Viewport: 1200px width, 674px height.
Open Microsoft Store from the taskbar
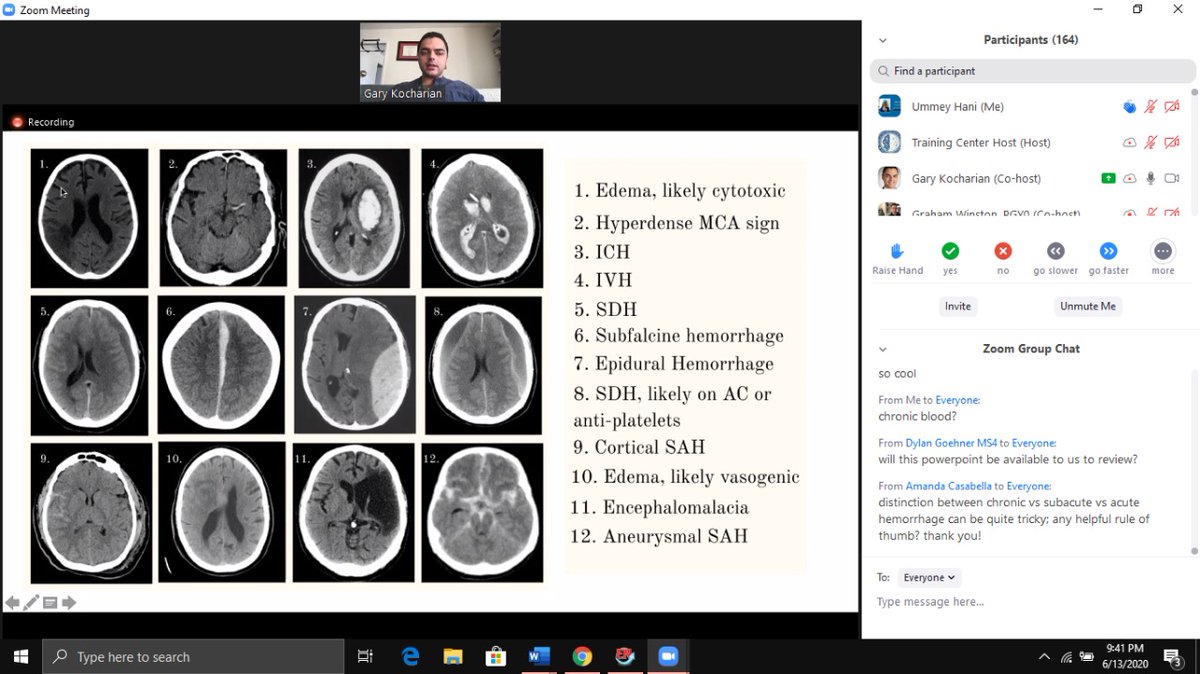(x=496, y=657)
